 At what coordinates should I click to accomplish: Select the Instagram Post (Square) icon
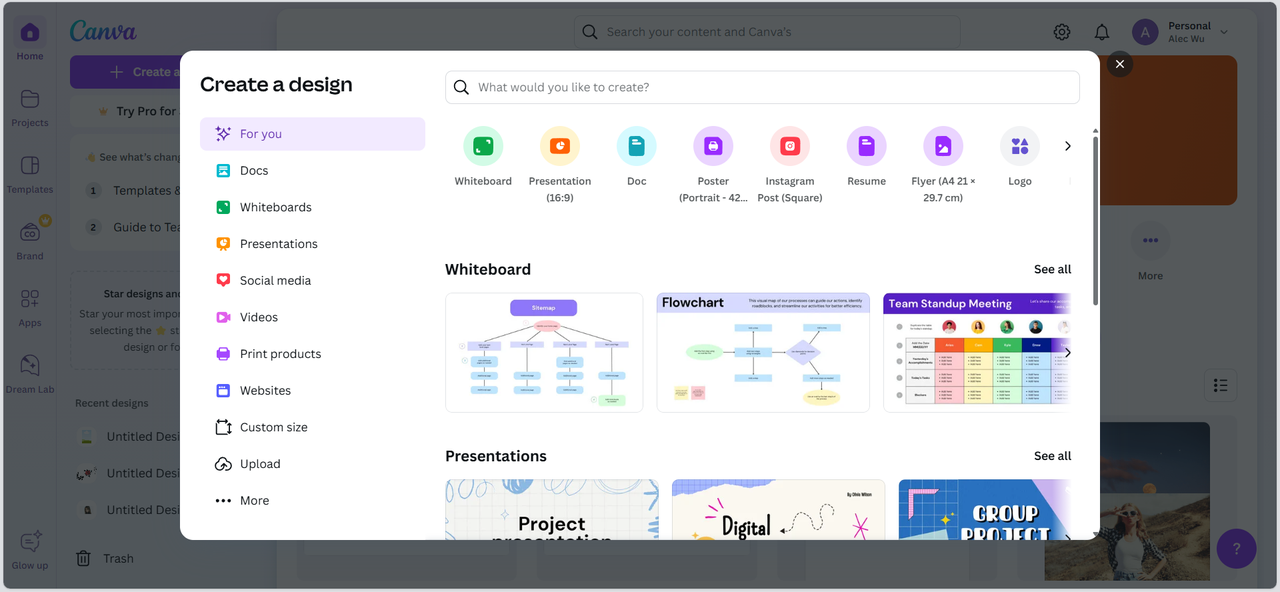(x=790, y=146)
